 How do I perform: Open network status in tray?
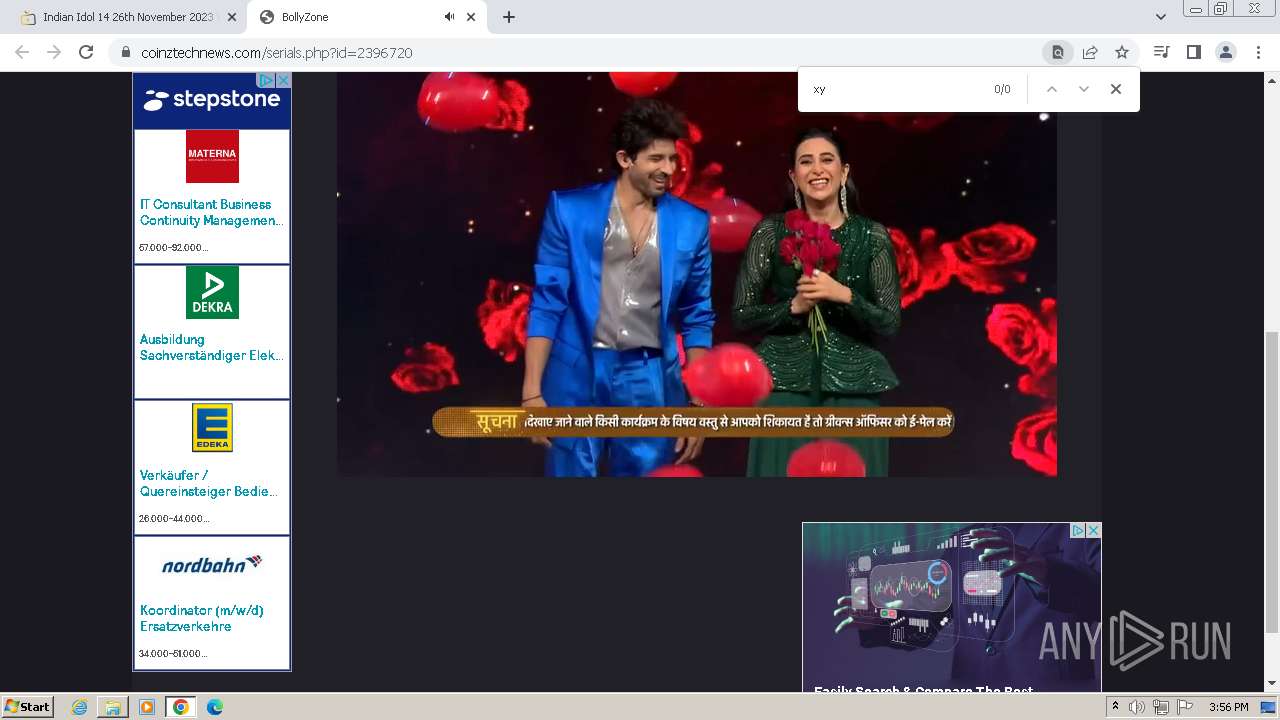(1161, 707)
